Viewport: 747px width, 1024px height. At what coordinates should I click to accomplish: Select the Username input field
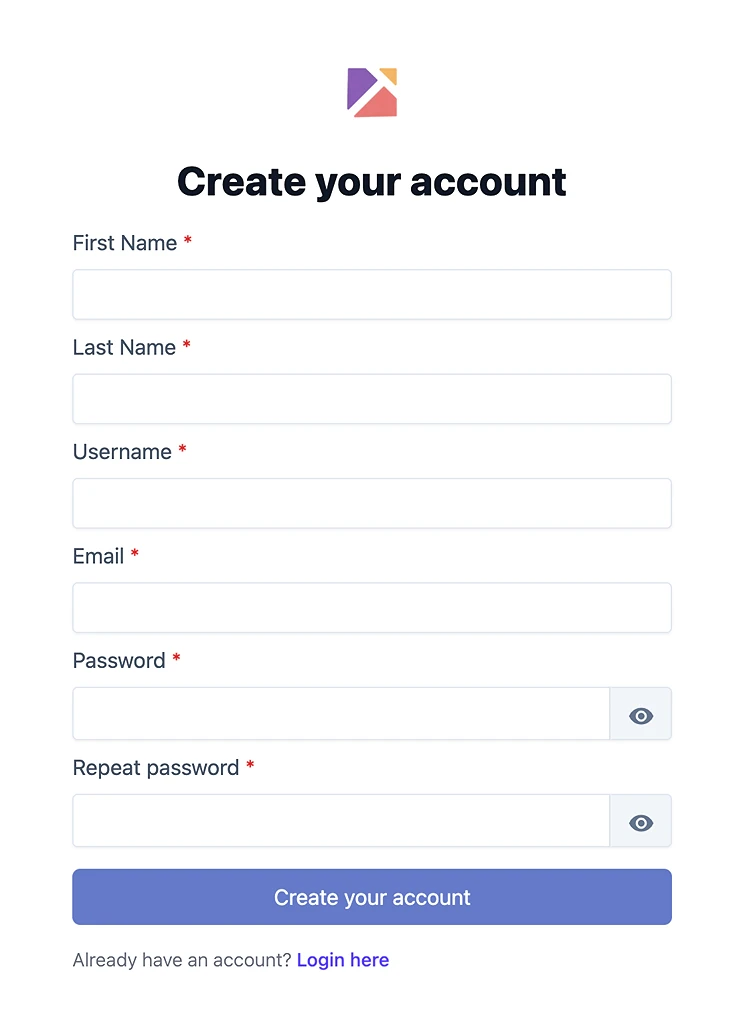tap(371, 503)
